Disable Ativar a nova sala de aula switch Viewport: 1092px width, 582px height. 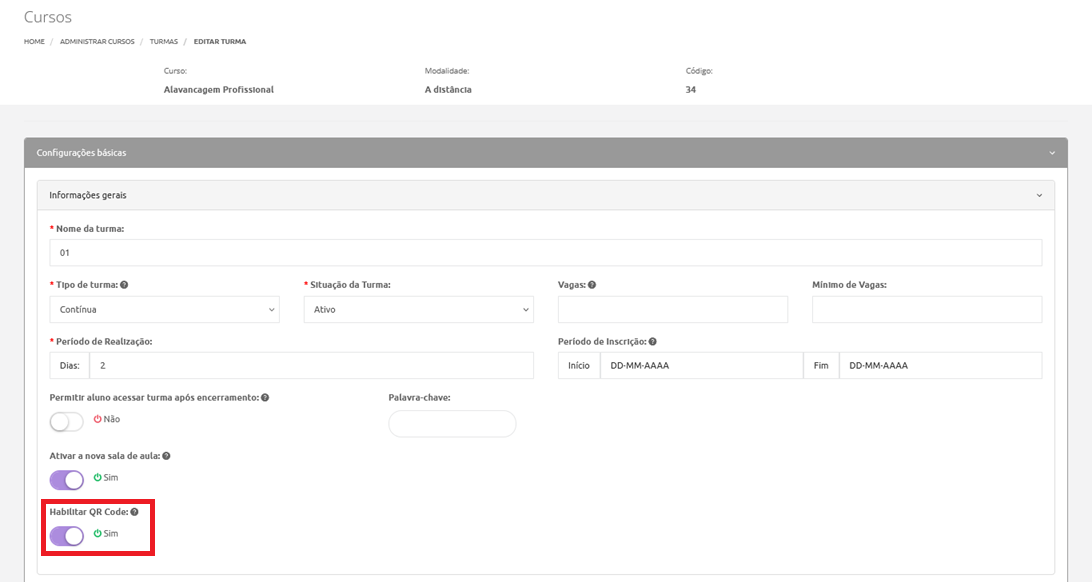point(67,480)
